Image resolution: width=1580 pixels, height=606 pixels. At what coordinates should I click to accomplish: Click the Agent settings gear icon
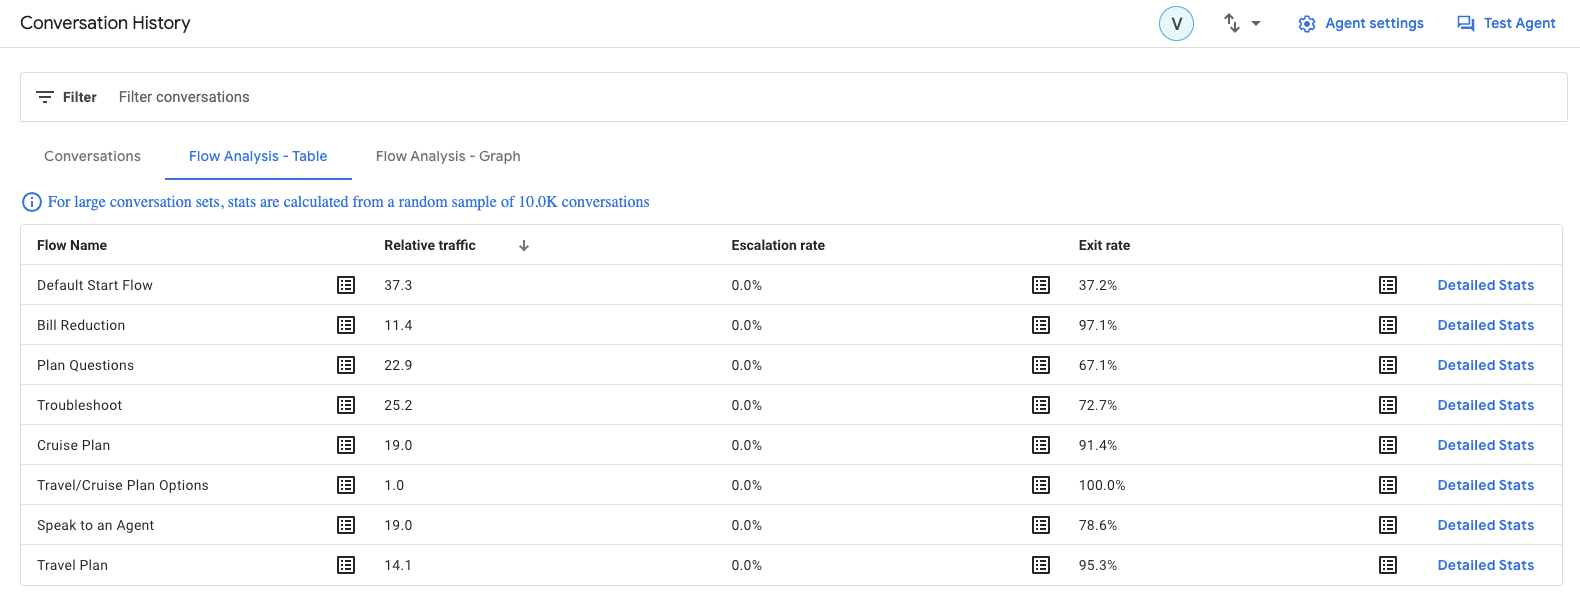tap(1306, 23)
